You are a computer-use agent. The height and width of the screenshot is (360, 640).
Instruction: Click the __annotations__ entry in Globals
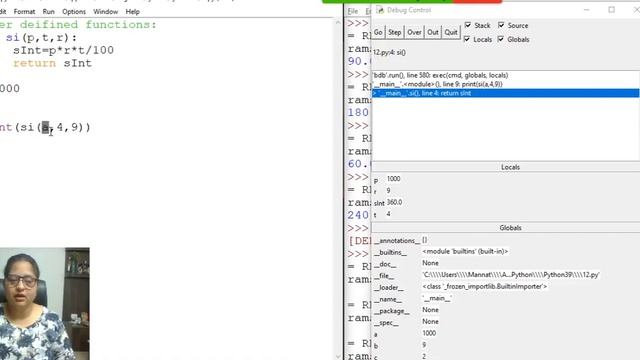pos(396,241)
